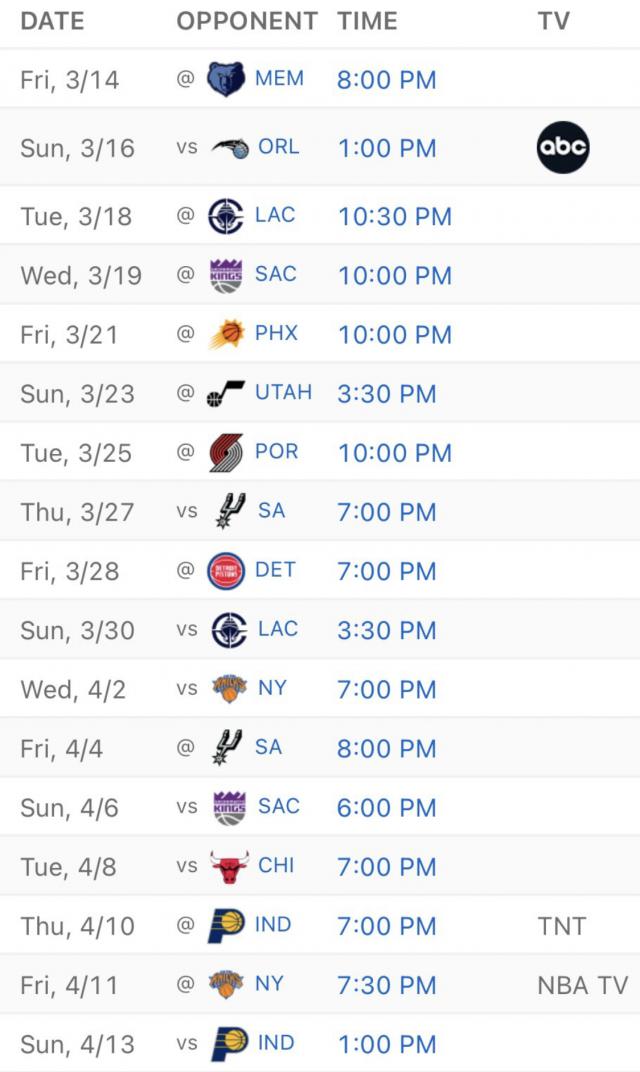Click the Detroit Pistons logo

226,571
